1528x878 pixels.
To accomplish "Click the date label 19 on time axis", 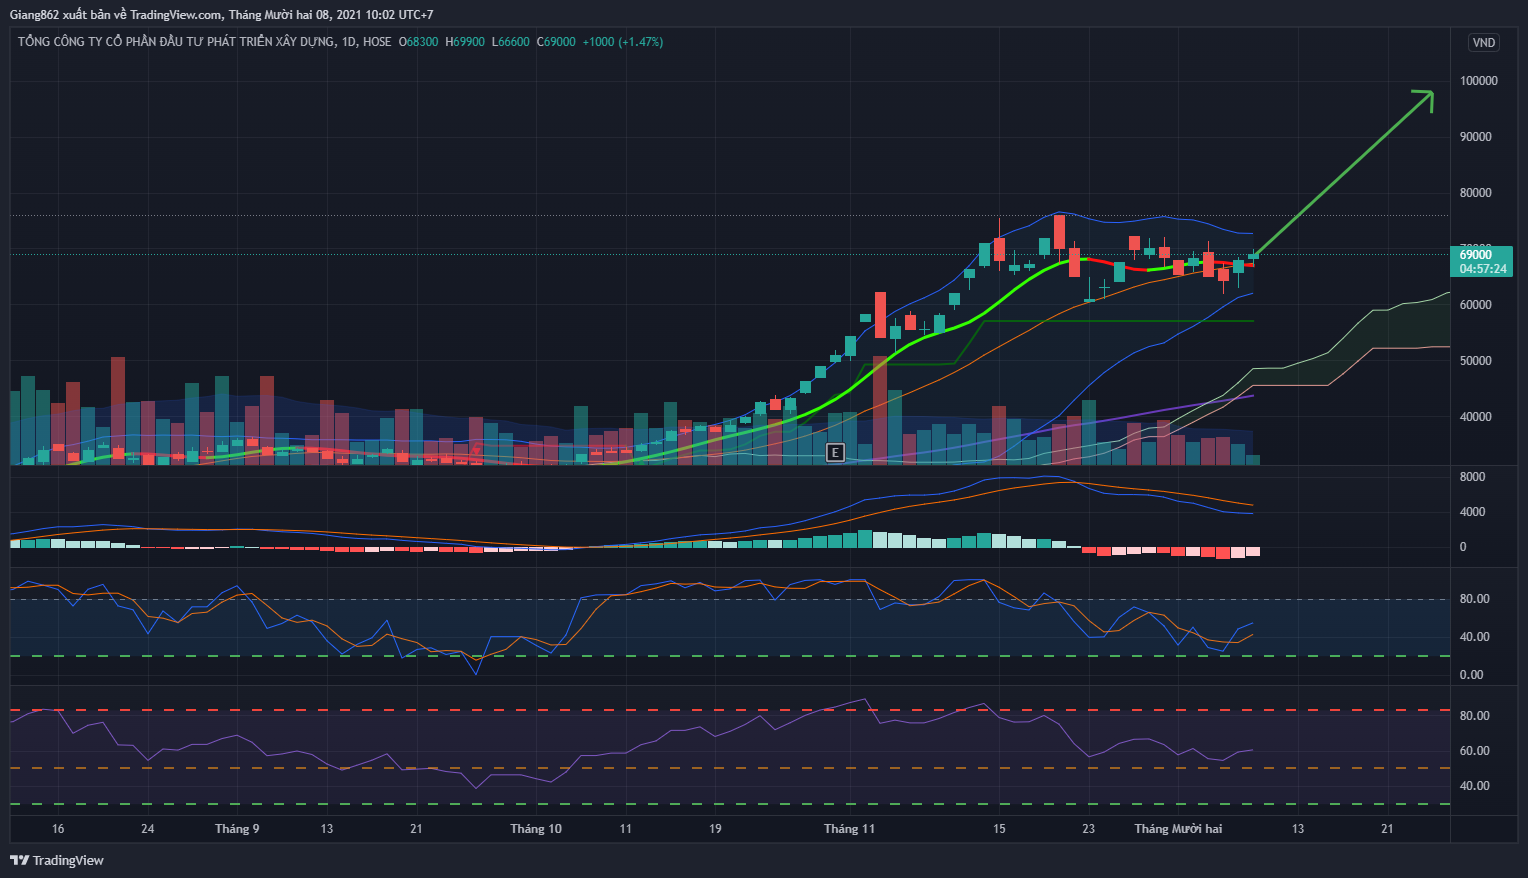I will point(715,829).
